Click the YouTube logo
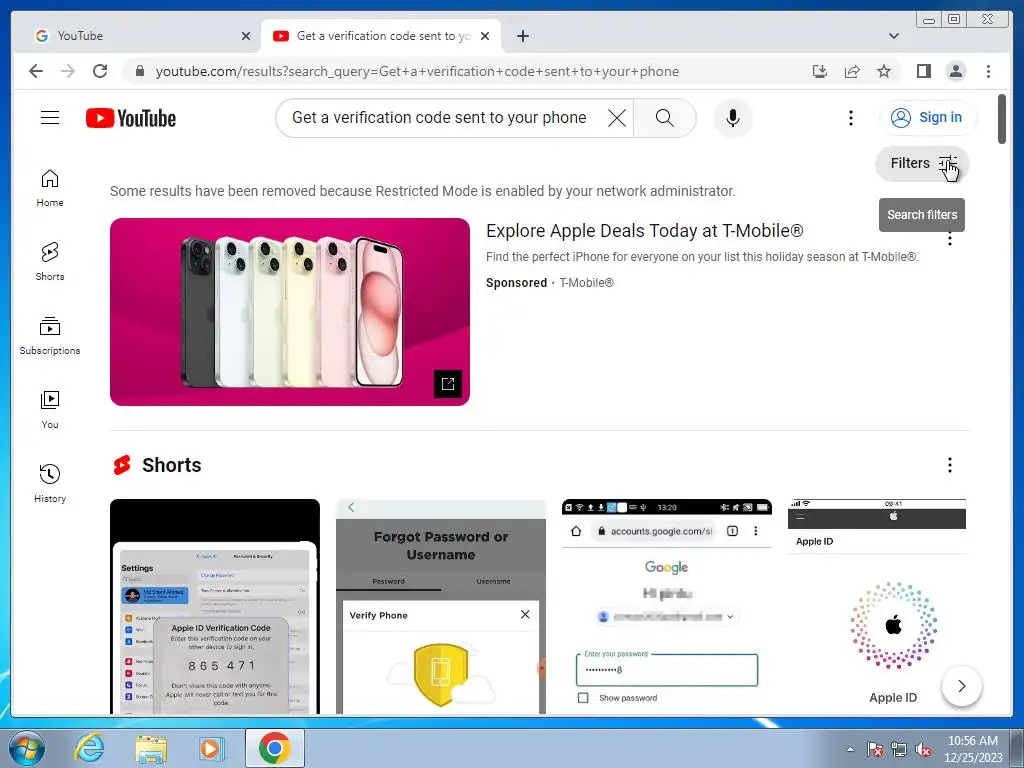Image resolution: width=1024 pixels, height=768 pixels. (x=131, y=118)
